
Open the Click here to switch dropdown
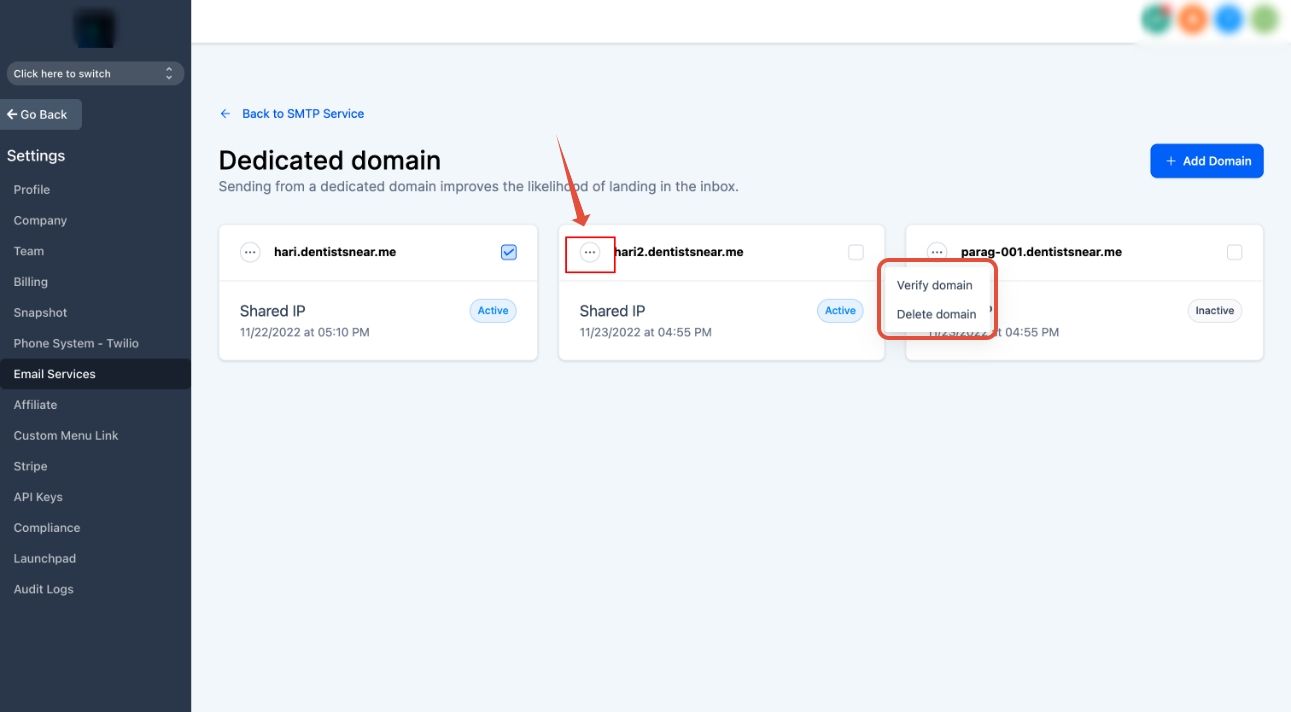[95, 73]
